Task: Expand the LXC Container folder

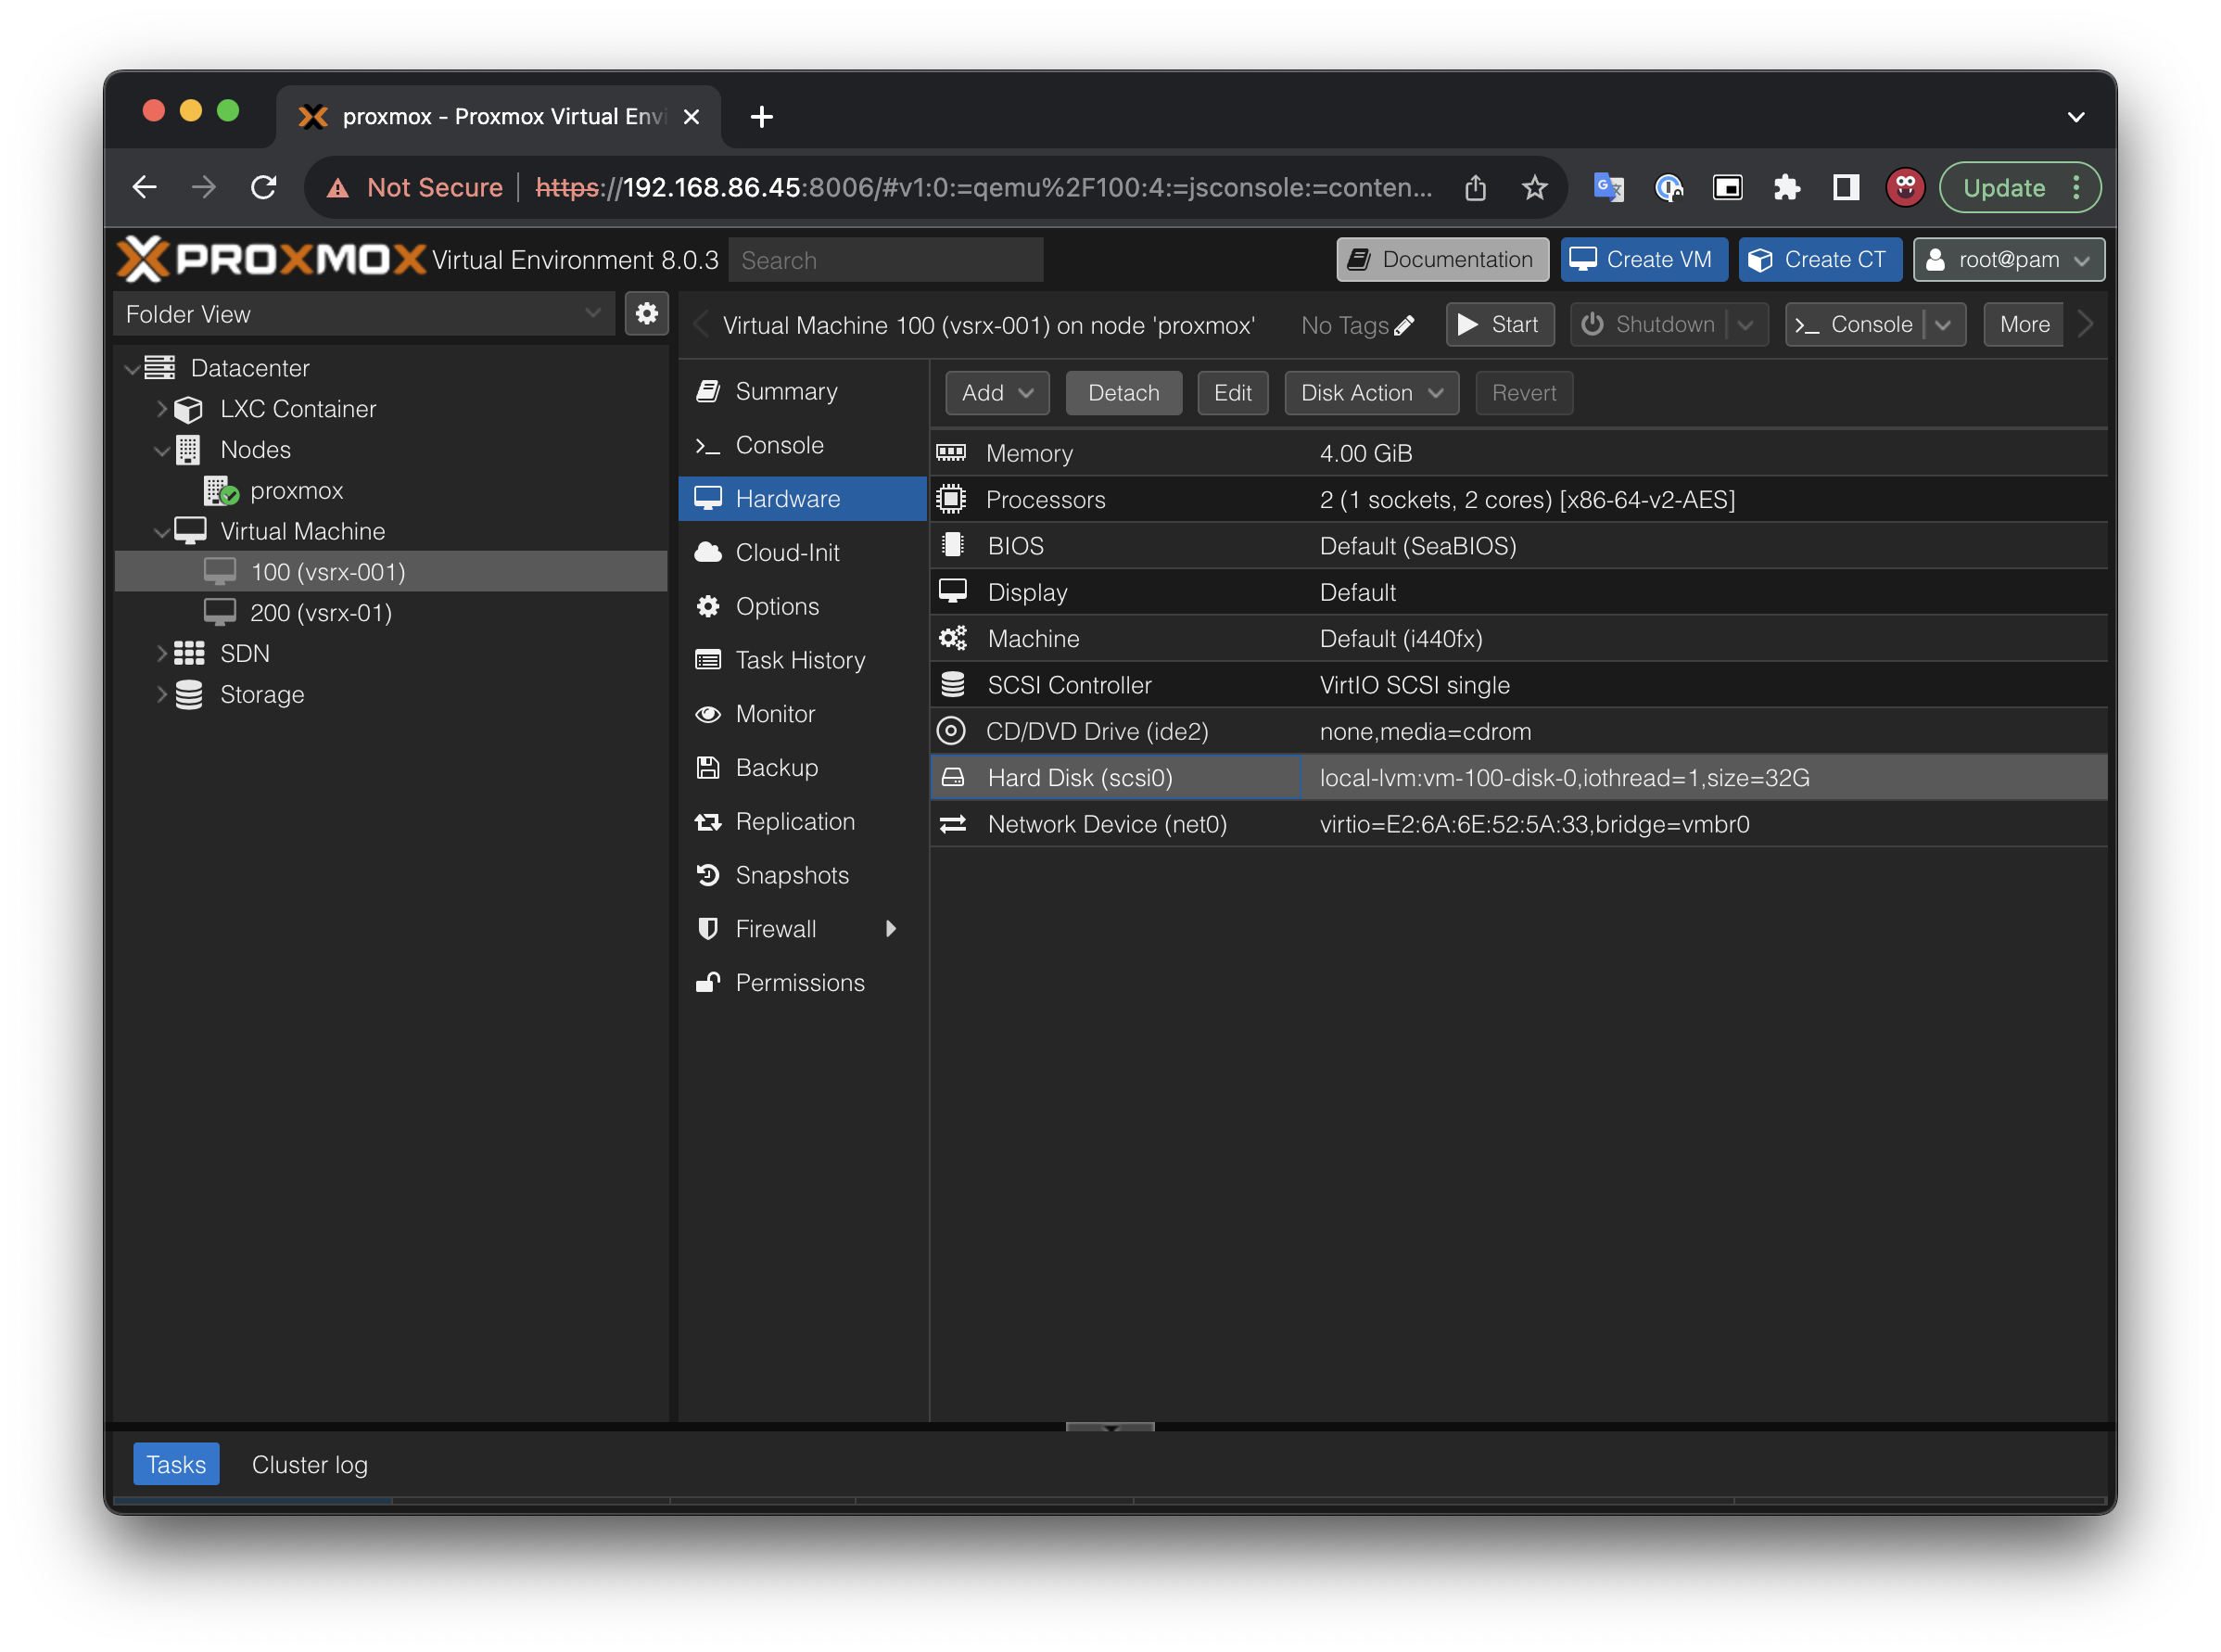Action: tap(161, 409)
